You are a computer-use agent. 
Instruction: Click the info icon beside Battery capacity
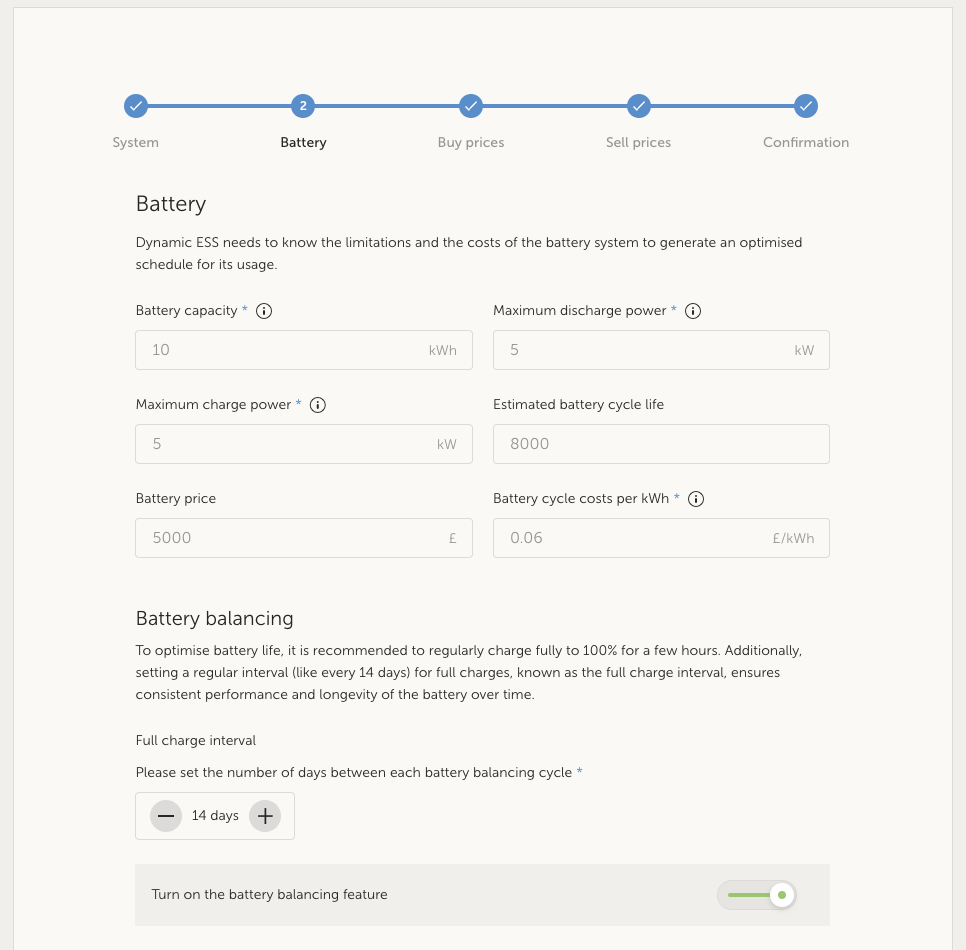click(x=264, y=311)
